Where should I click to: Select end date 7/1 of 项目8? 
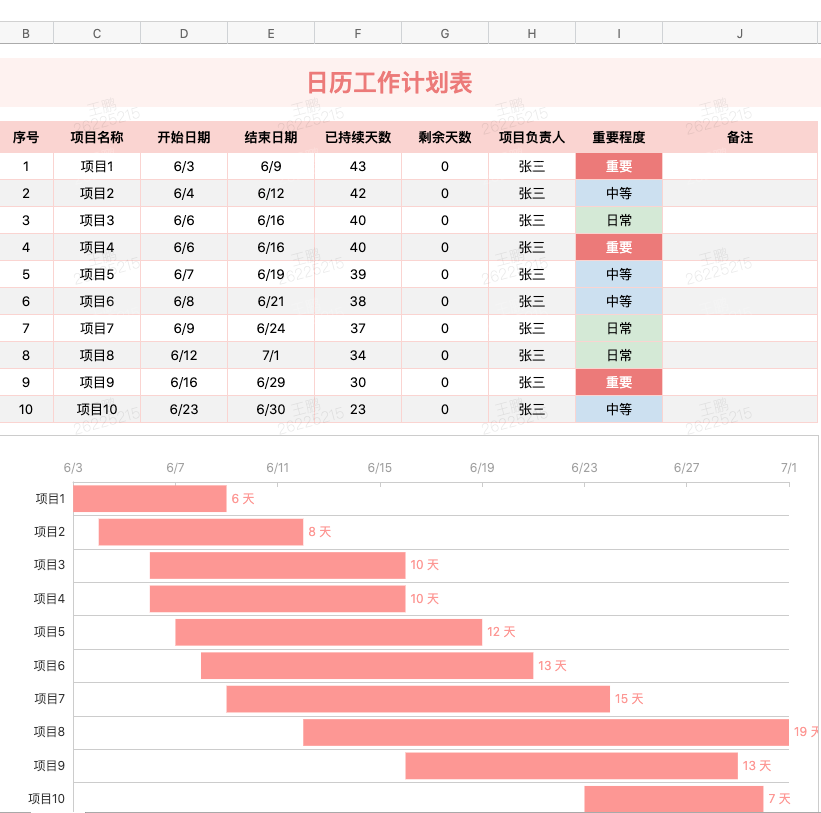pyautogui.click(x=271, y=355)
